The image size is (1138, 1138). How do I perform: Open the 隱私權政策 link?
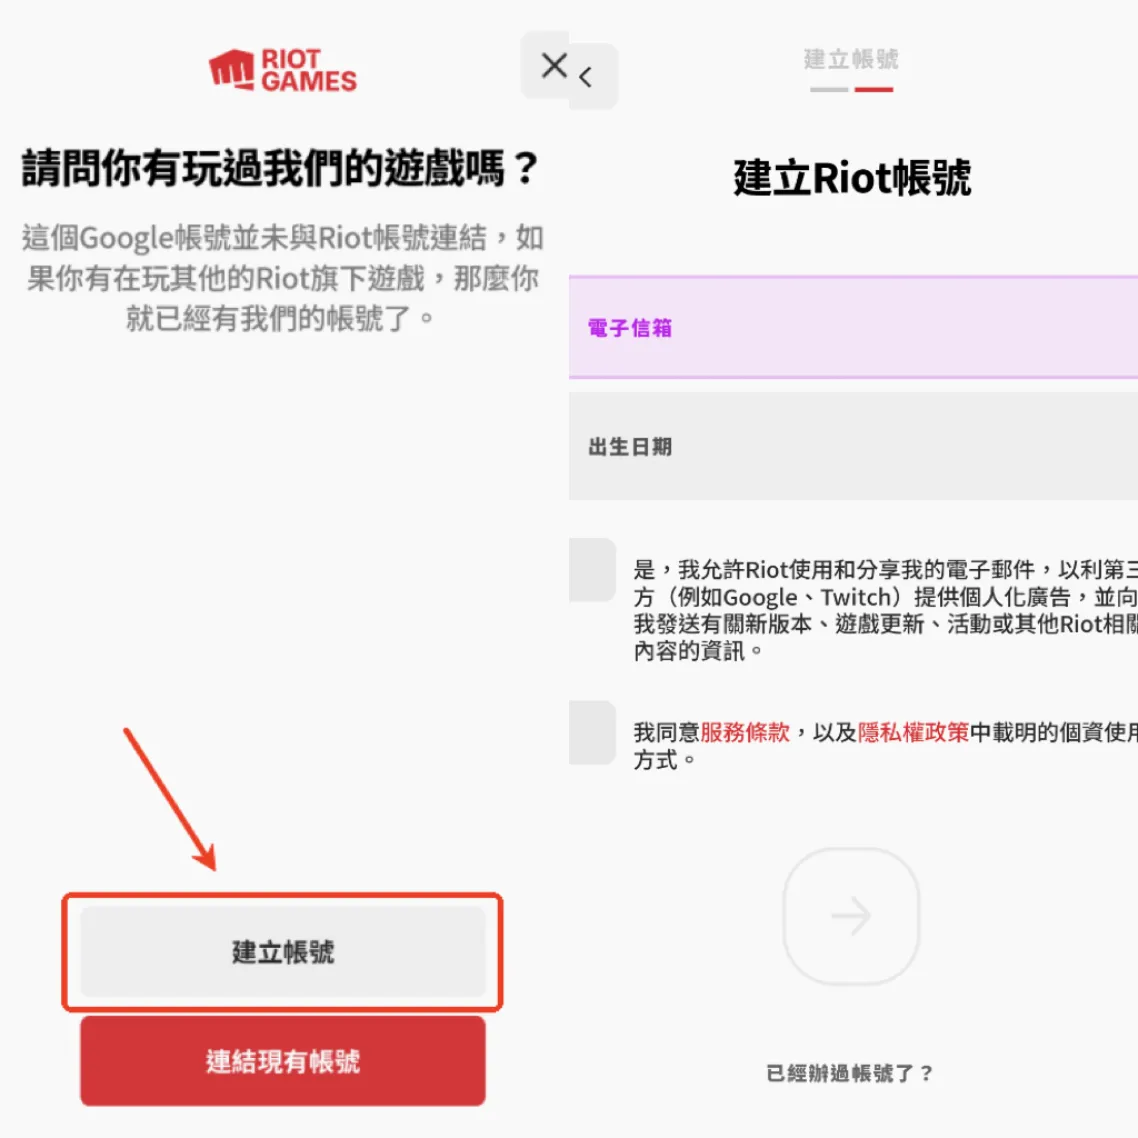click(x=913, y=732)
